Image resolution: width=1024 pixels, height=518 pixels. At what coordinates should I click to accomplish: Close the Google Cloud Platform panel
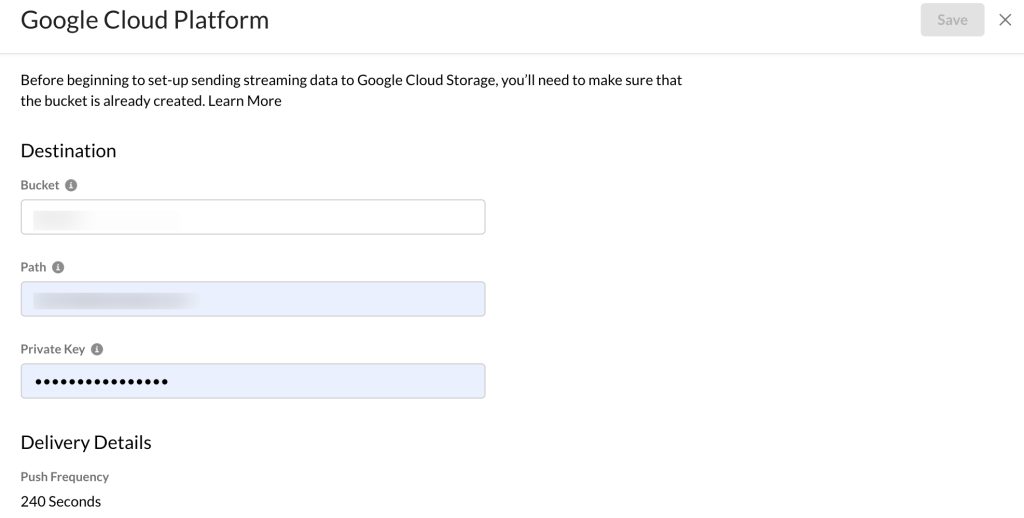click(x=1005, y=20)
